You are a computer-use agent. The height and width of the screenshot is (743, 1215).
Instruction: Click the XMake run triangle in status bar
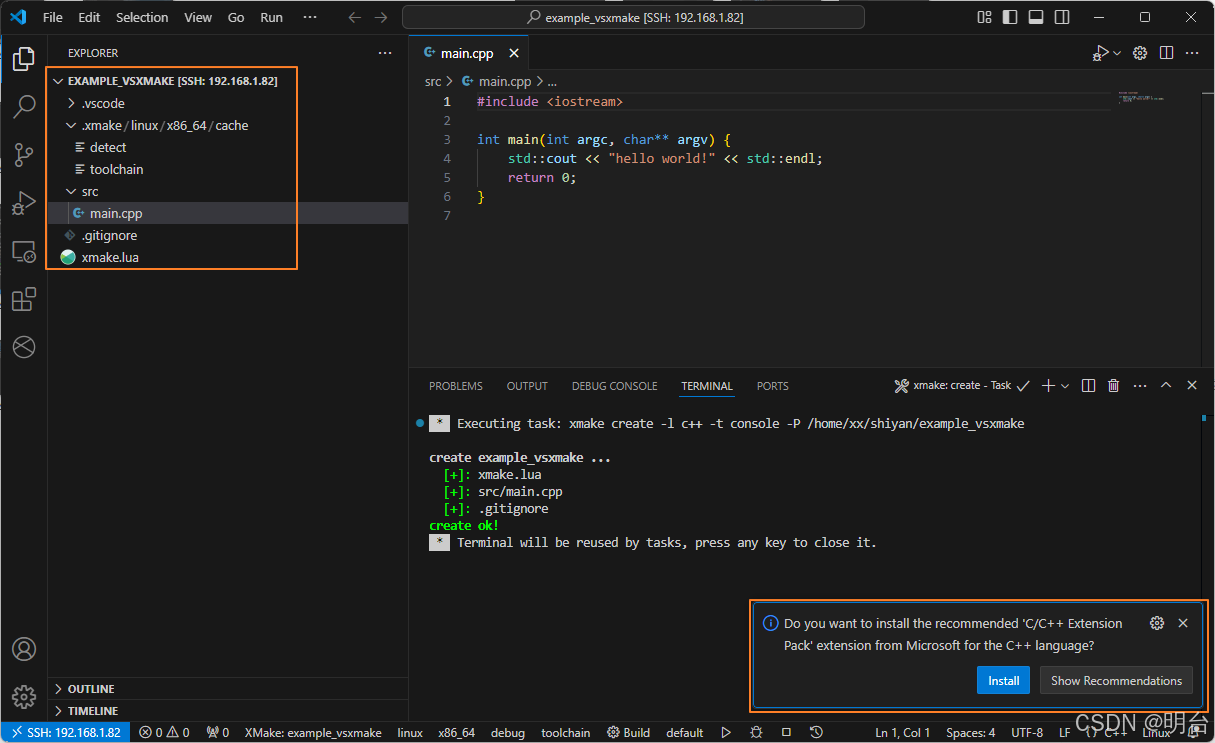[x=726, y=733]
